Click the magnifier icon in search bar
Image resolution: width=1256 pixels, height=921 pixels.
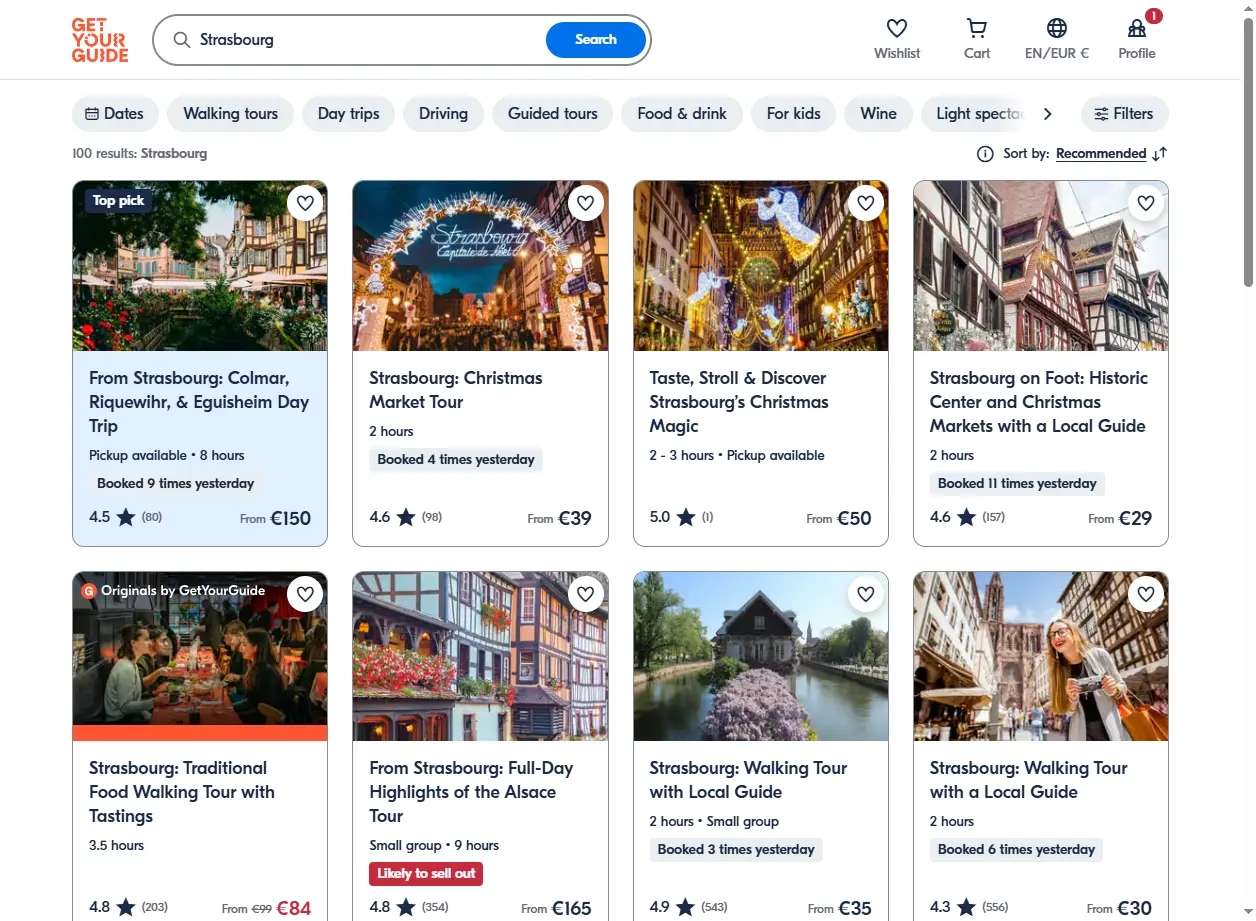[x=182, y=40]
